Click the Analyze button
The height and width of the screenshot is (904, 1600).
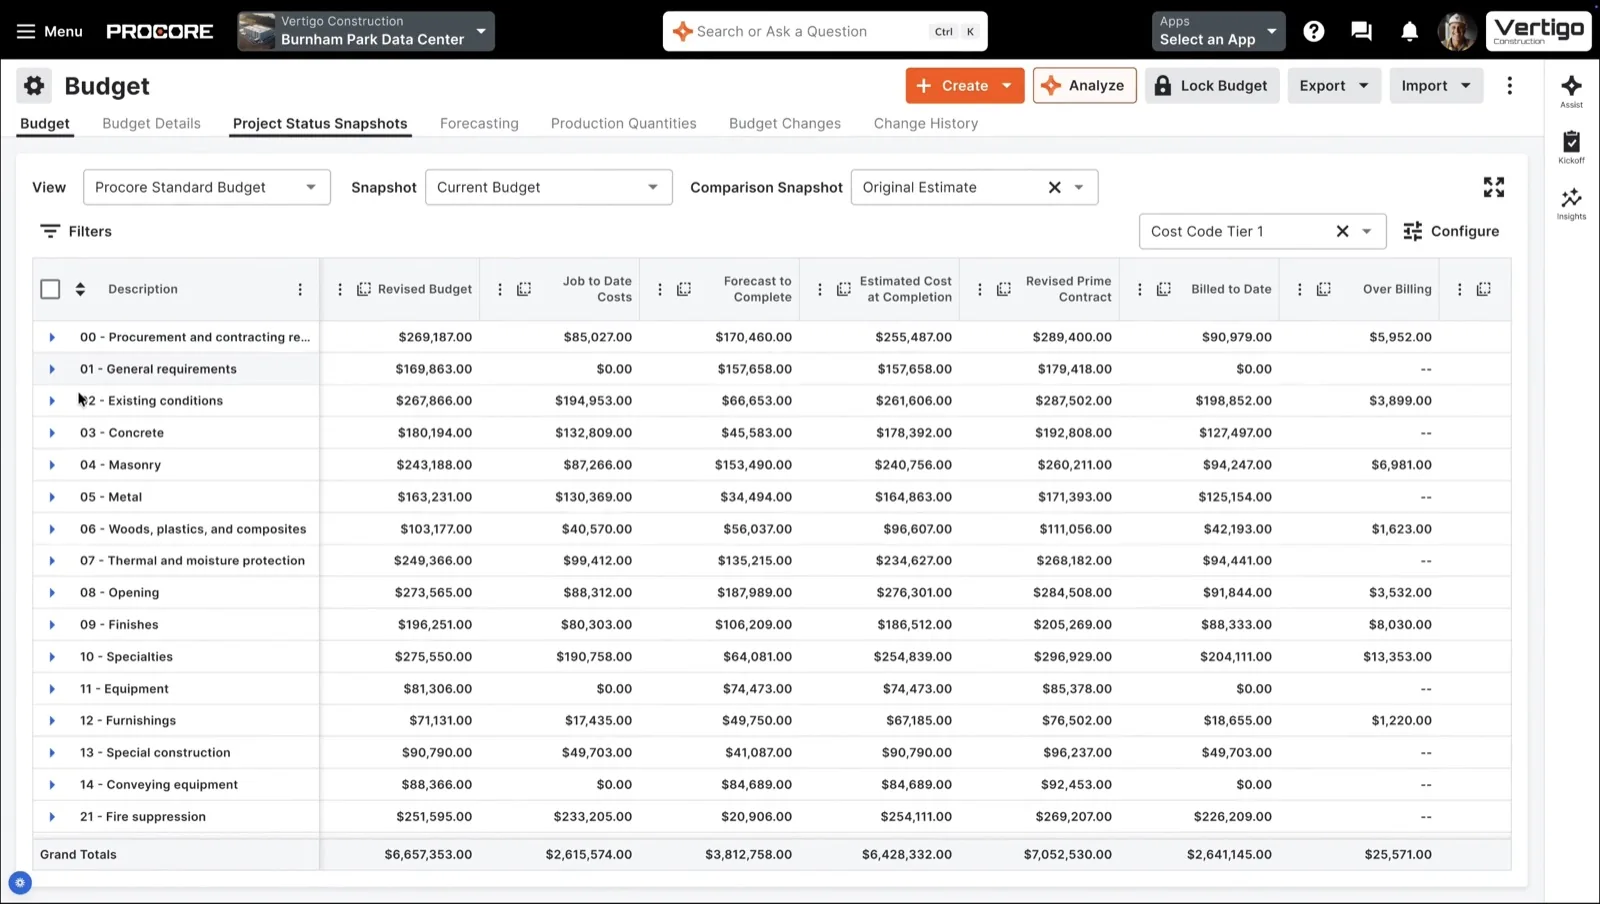pos(1084,86)
